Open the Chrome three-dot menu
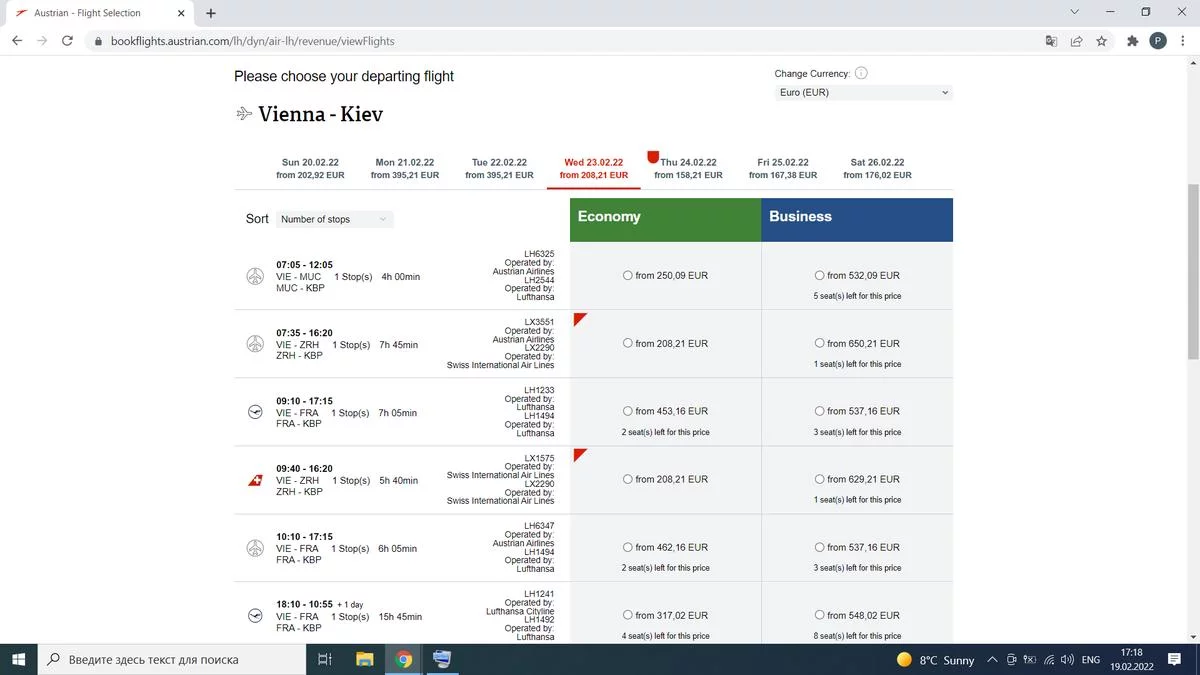Viewport: 1200px width, 675px height. point(1182,41)
